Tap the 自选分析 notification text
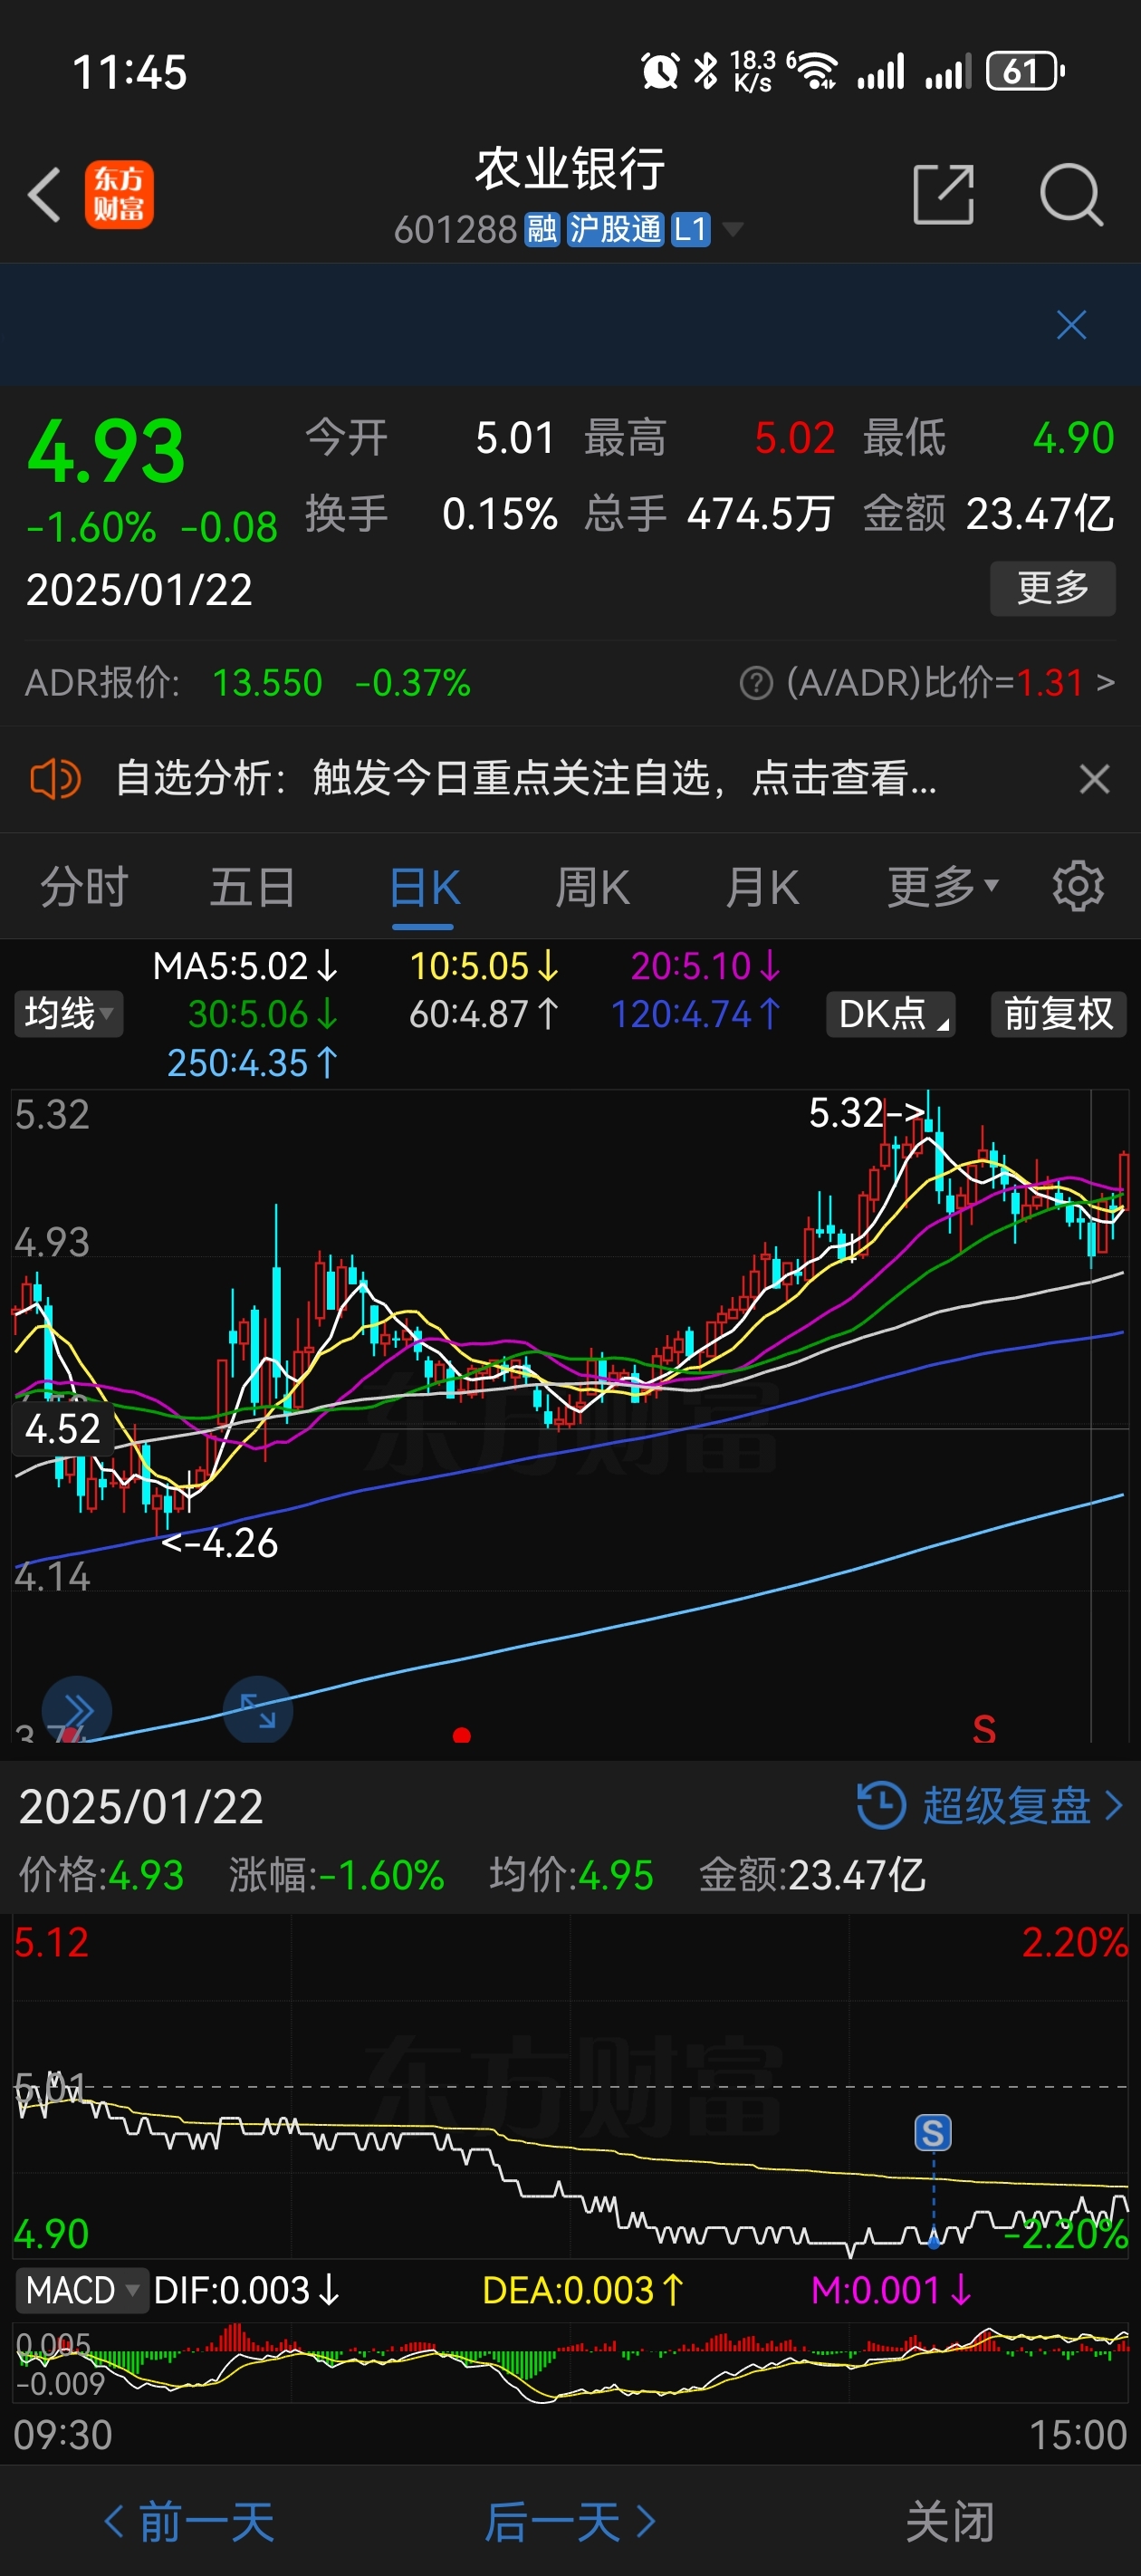Screen dimensions: 1141x2576 tap(526, 778)
